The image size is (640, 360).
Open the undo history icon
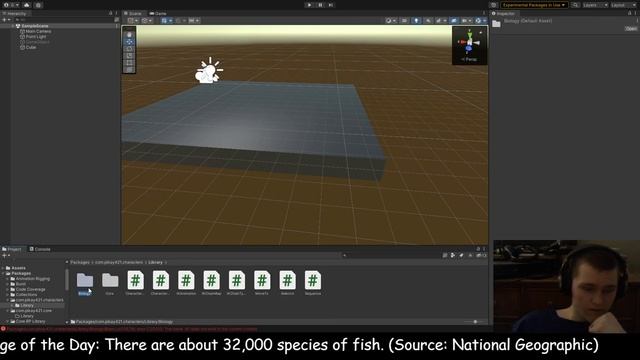point(493,5)
